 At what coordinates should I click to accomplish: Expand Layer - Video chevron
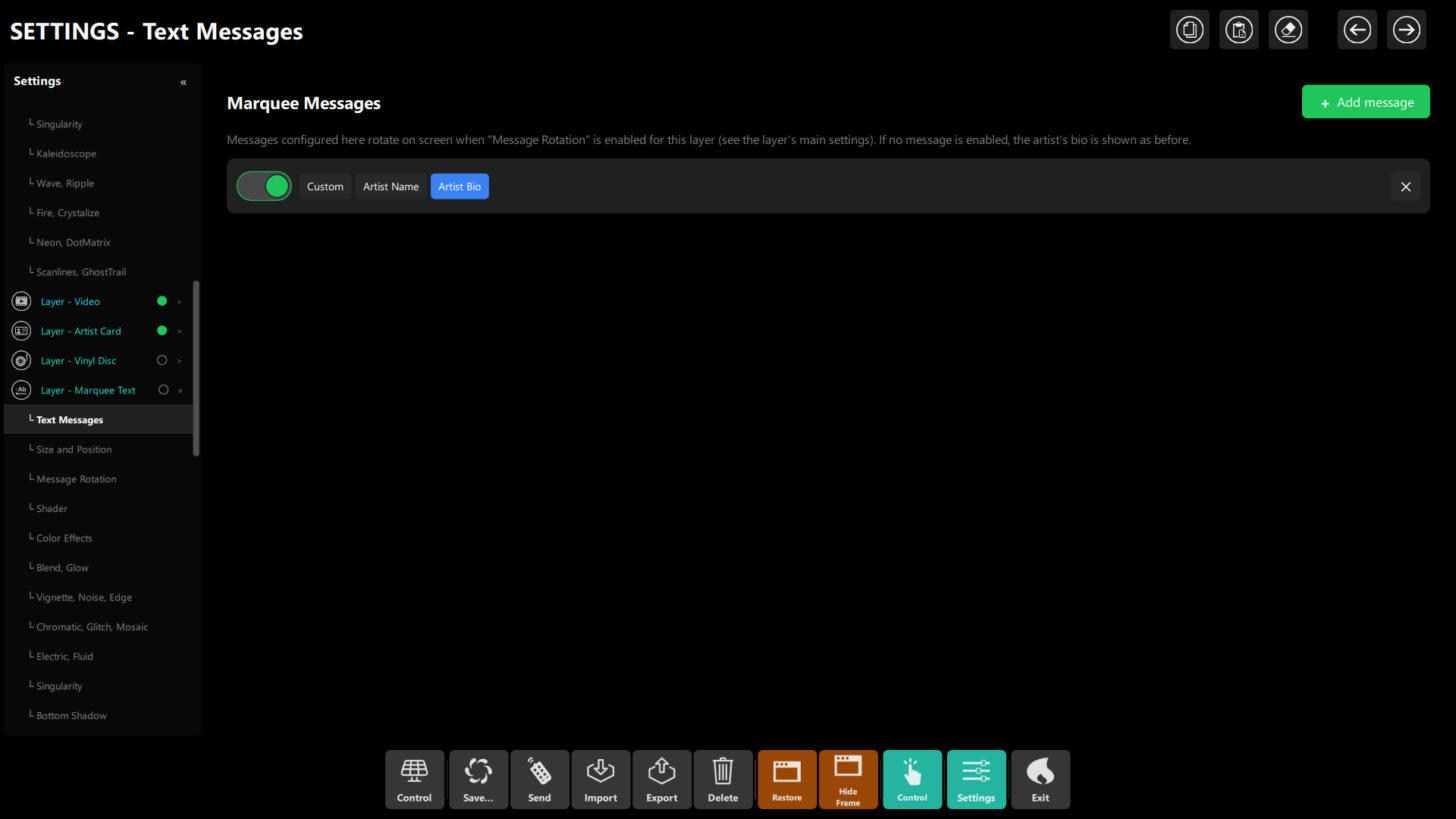[x=180, y=302]
